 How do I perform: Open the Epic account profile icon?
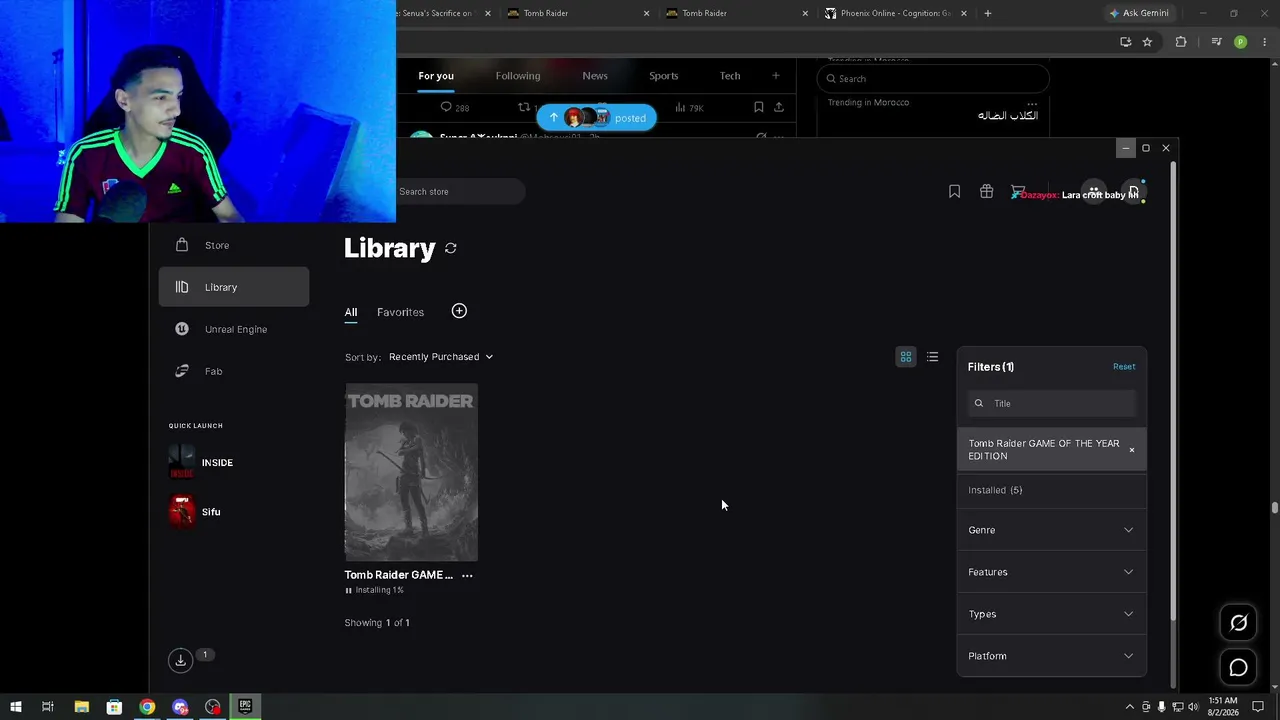(1133, 192)
